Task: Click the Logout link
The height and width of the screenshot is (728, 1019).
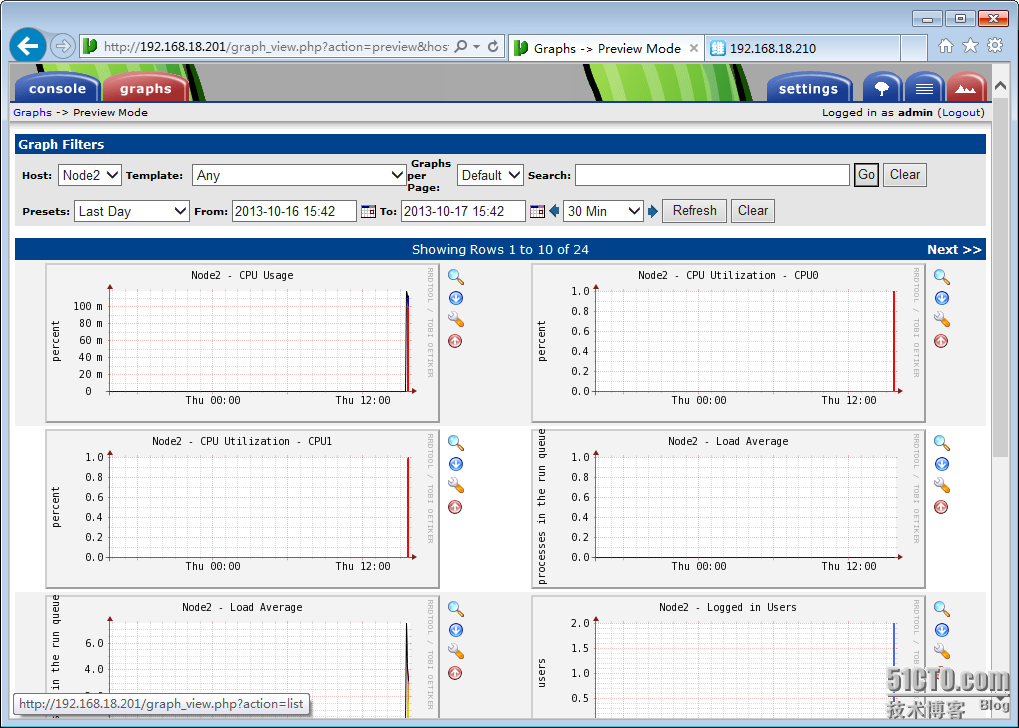Action: tap(961, 112)
